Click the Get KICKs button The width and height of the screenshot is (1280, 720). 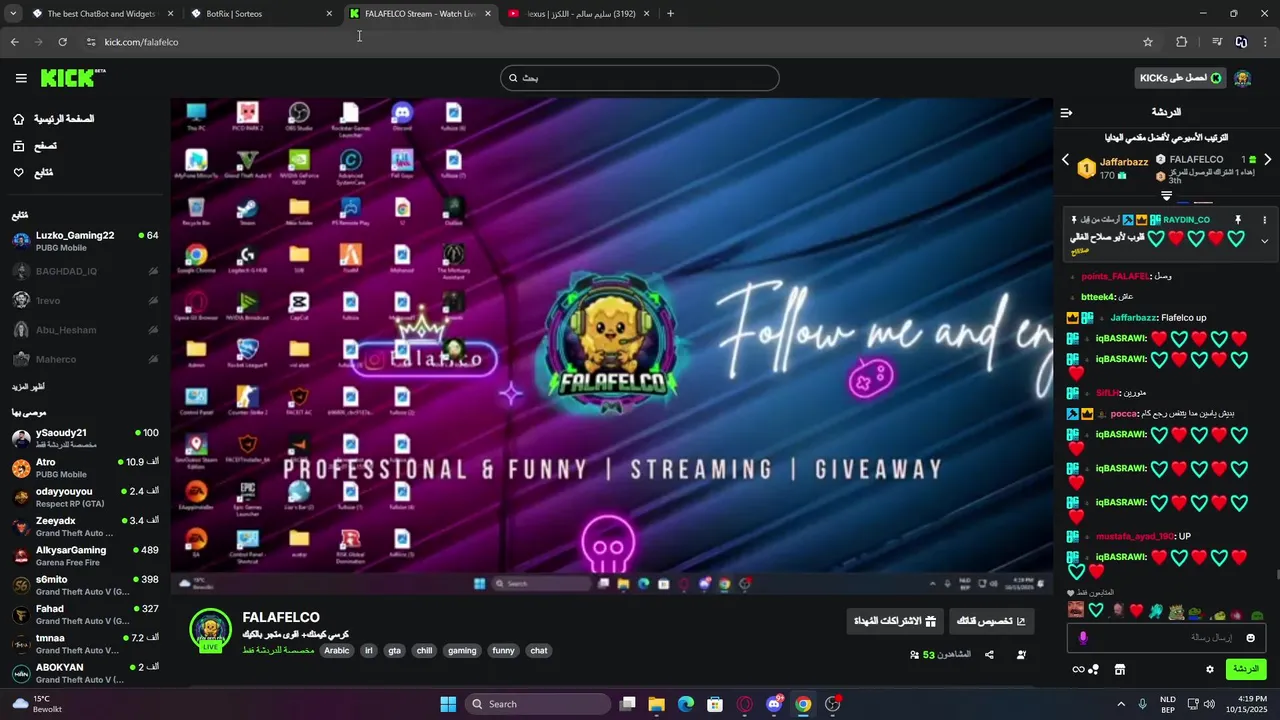click(x=1180, y=78)
